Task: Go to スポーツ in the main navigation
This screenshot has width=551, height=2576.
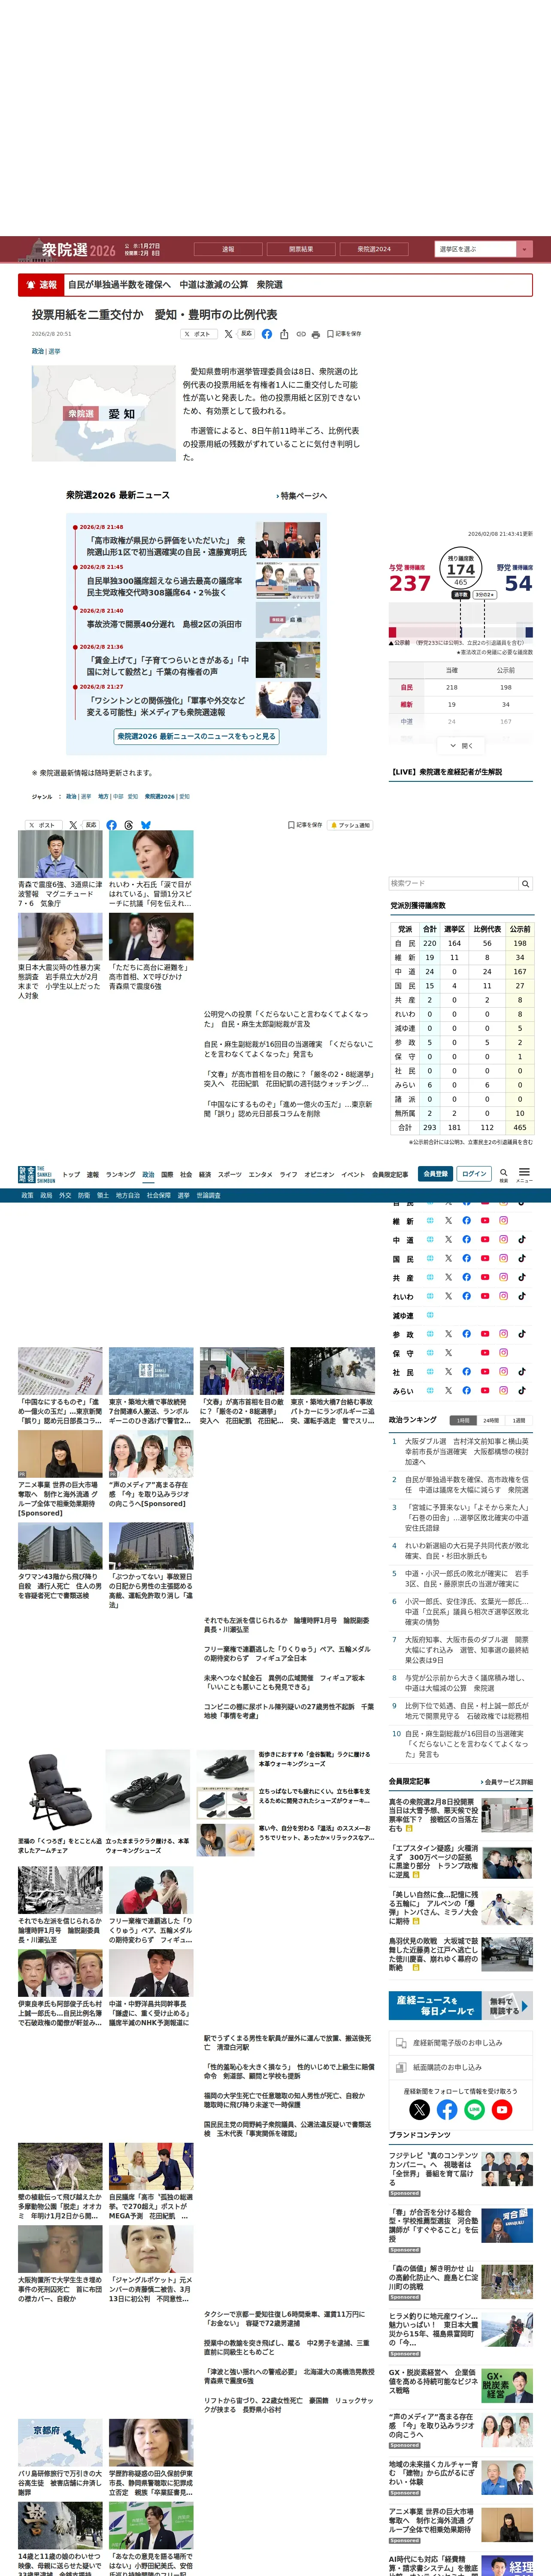Action: (230, 1175)
